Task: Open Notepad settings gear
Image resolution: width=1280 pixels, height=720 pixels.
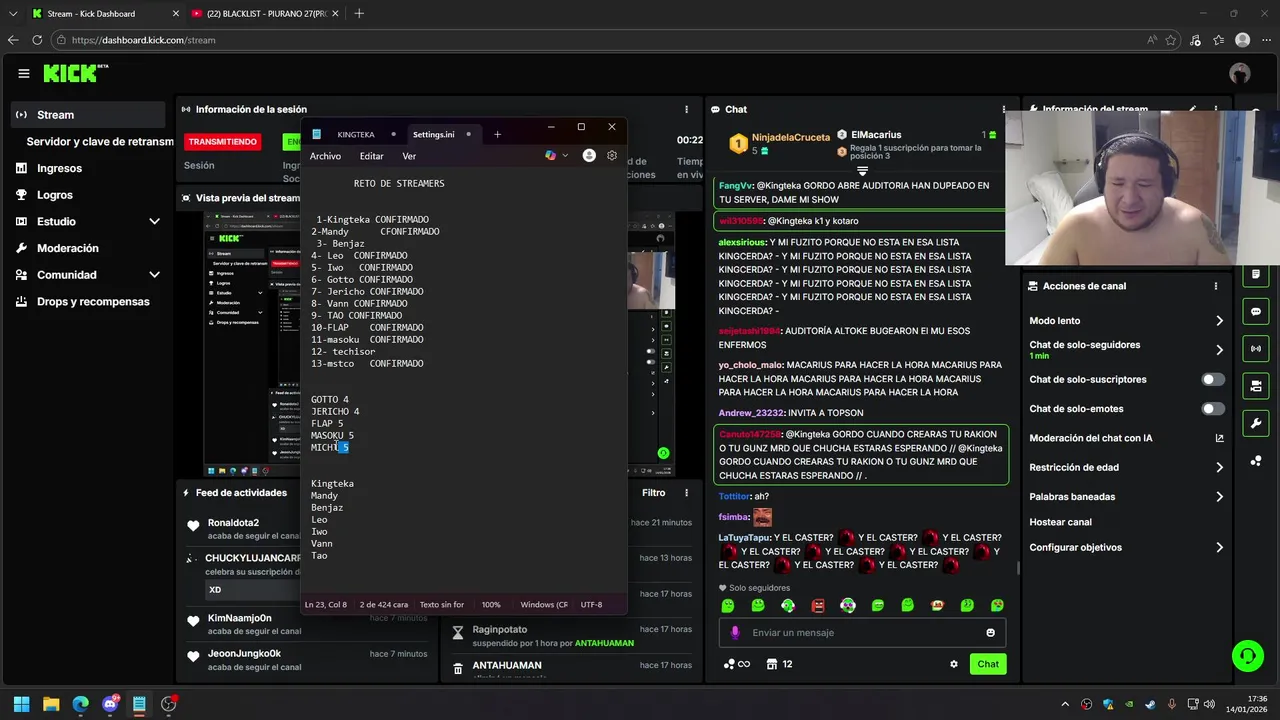Action: (x=612, y=156)
